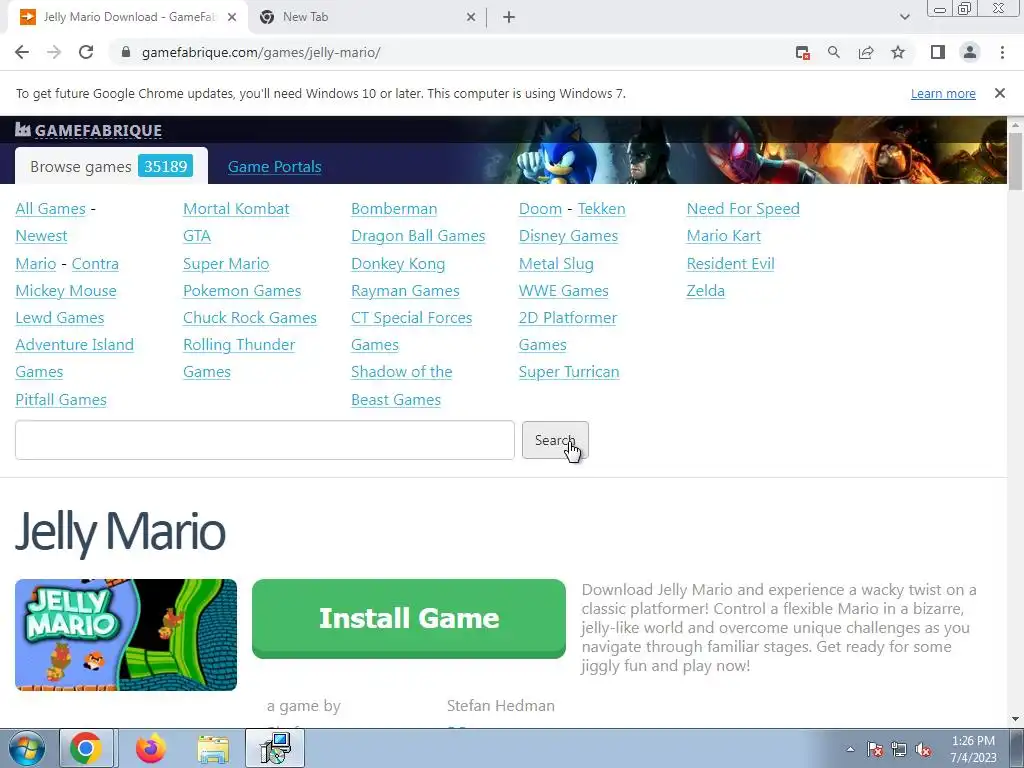
Task: Open a new tab with plus button
Action: (x=509, y=17)
